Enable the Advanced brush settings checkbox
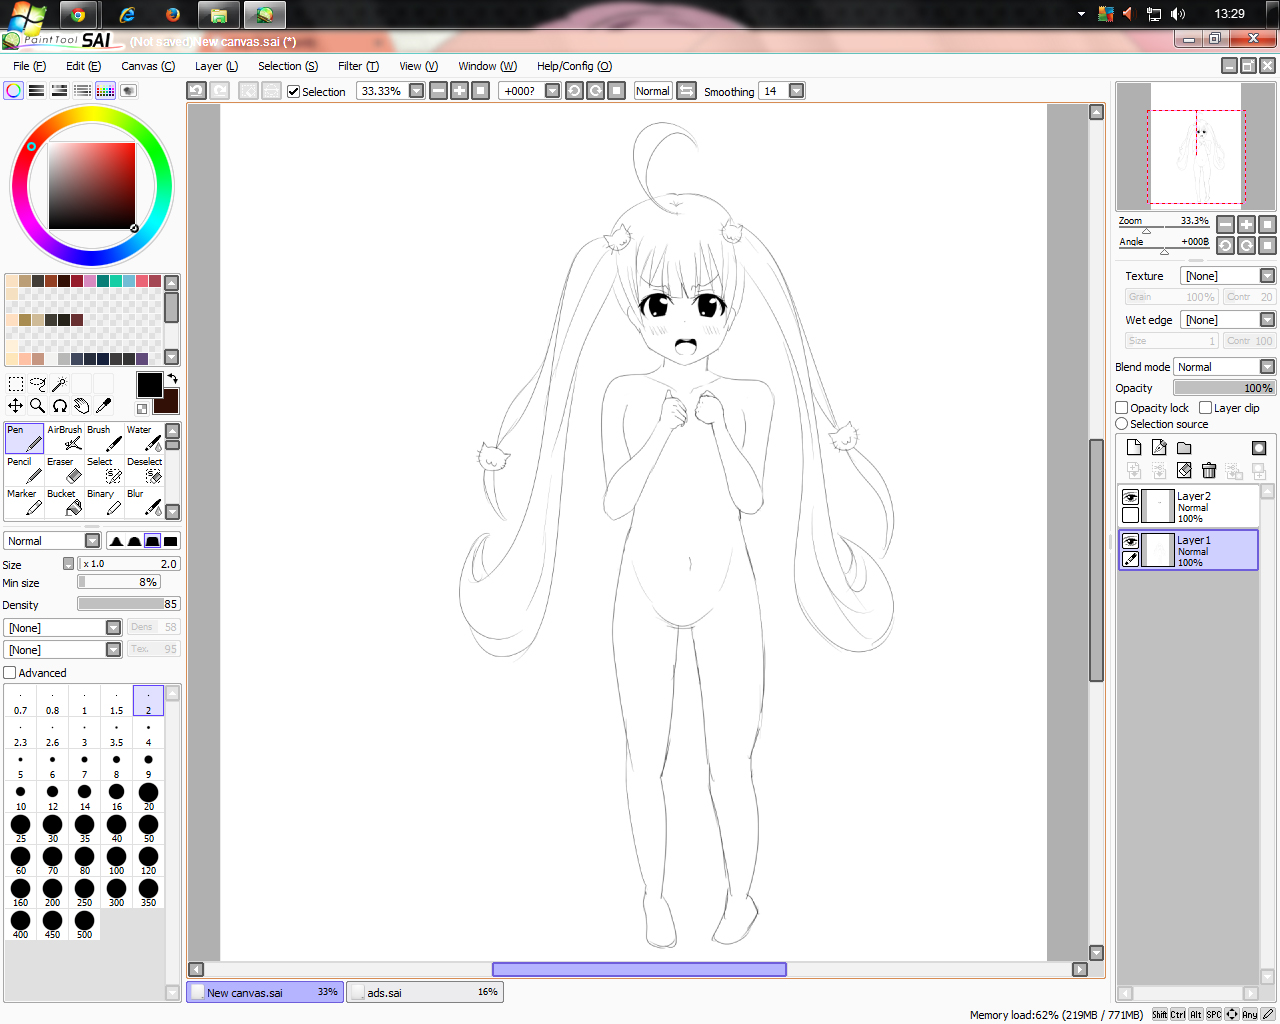Image resolution: width=1280 pixels, height=1024 pixels. tap(10, 673)
